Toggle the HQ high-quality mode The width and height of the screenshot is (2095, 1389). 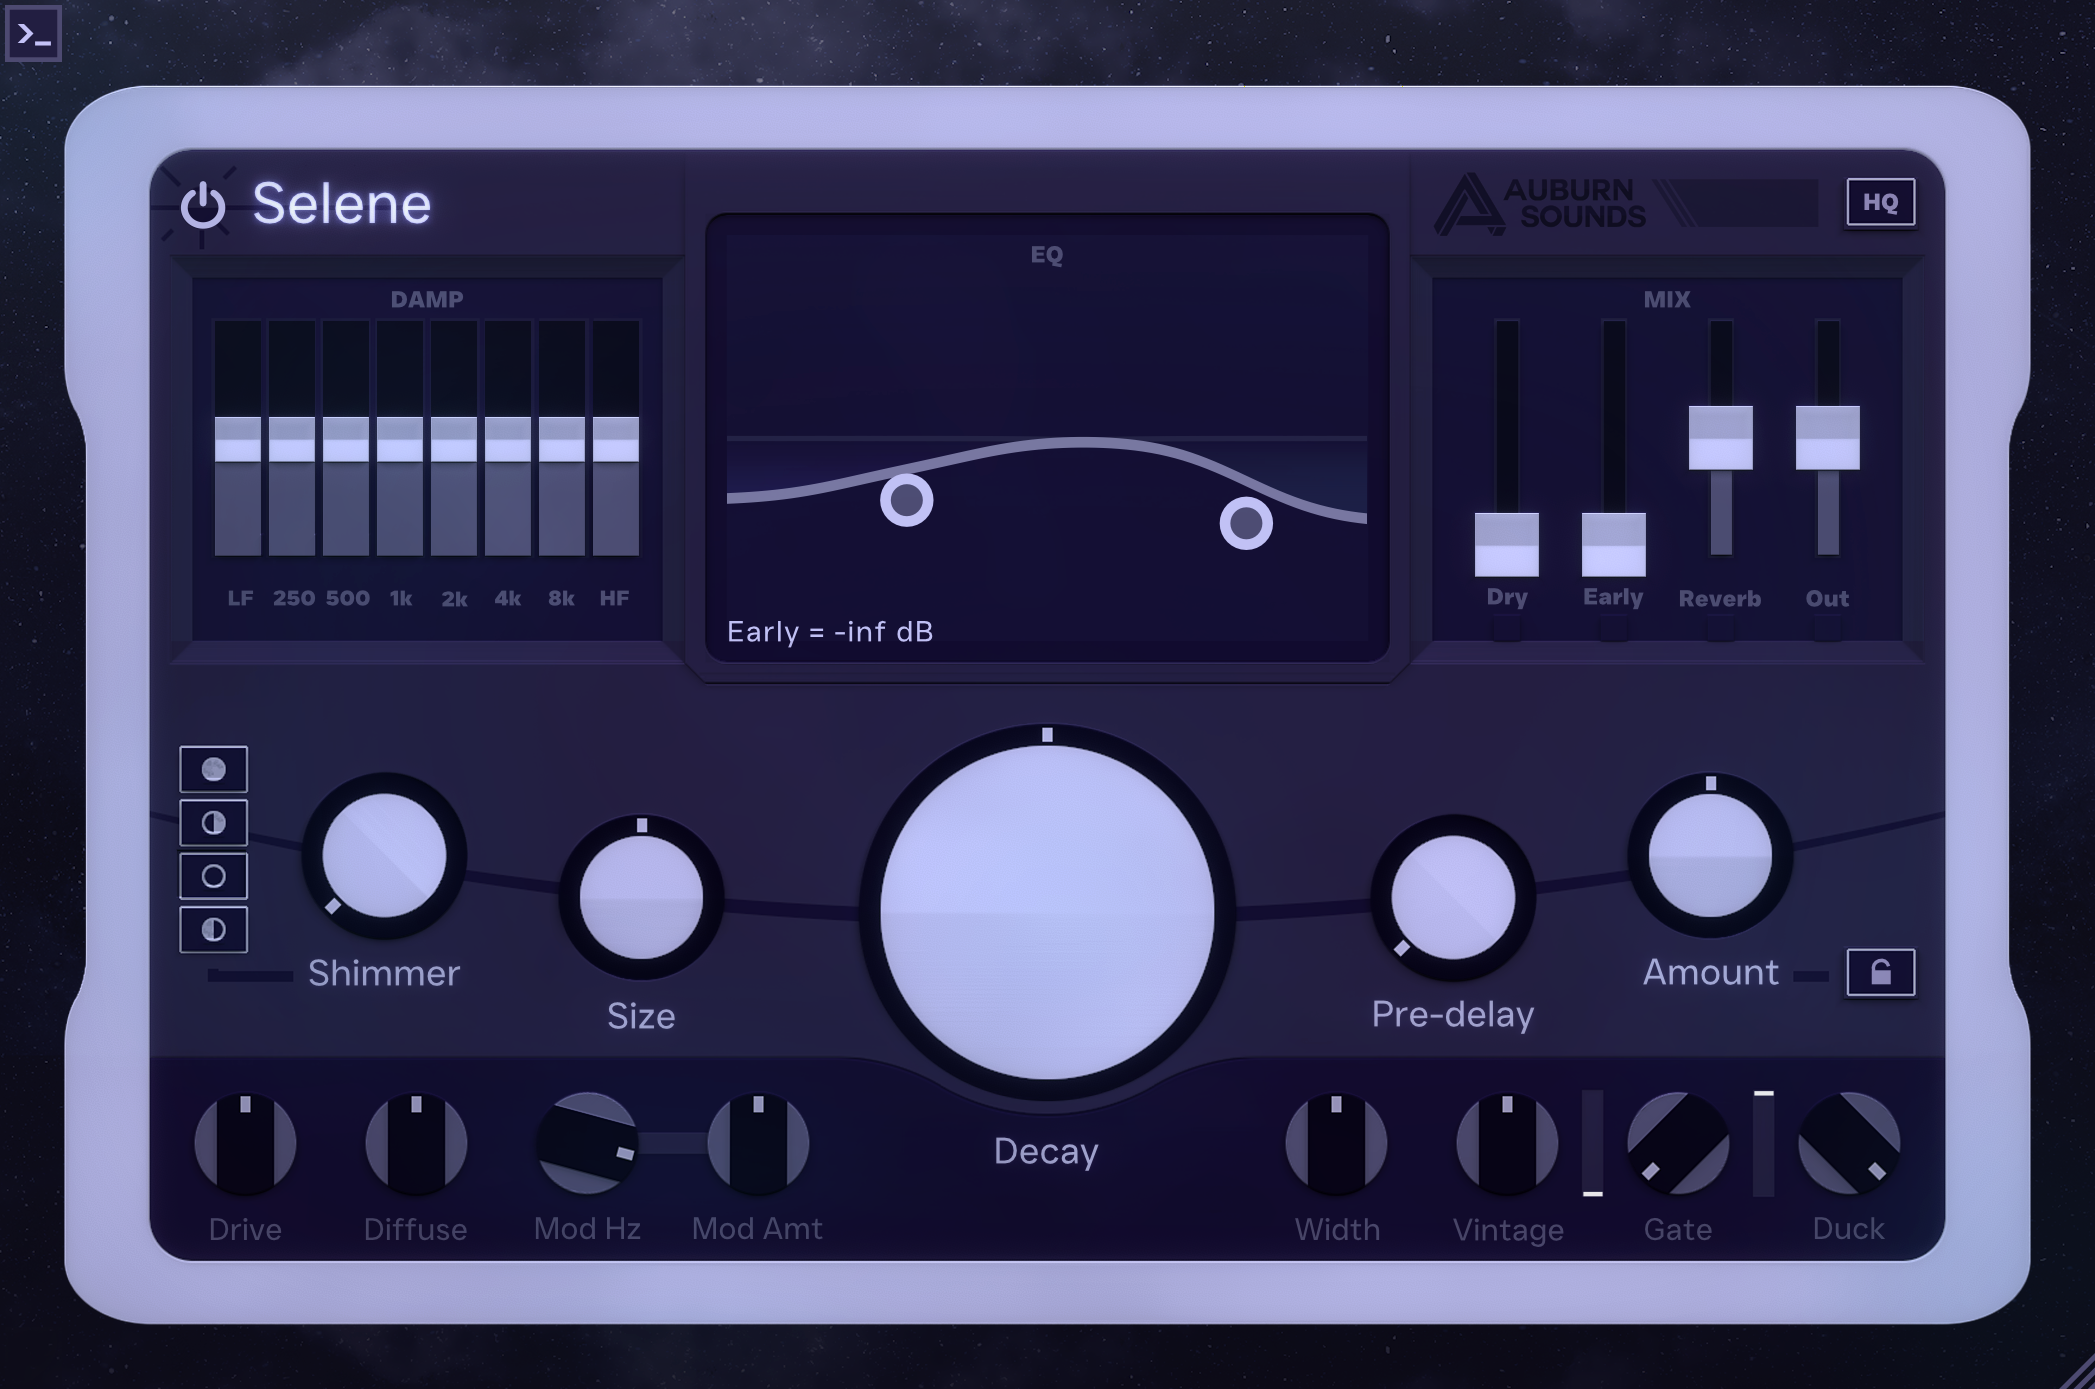pos(1880,202)
